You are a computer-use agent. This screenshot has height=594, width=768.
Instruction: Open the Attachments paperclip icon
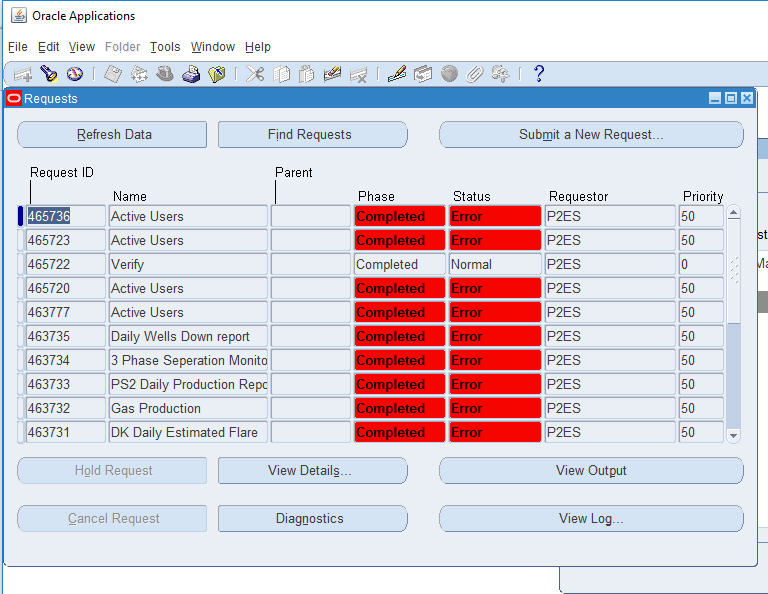click(x=475, y=74)
